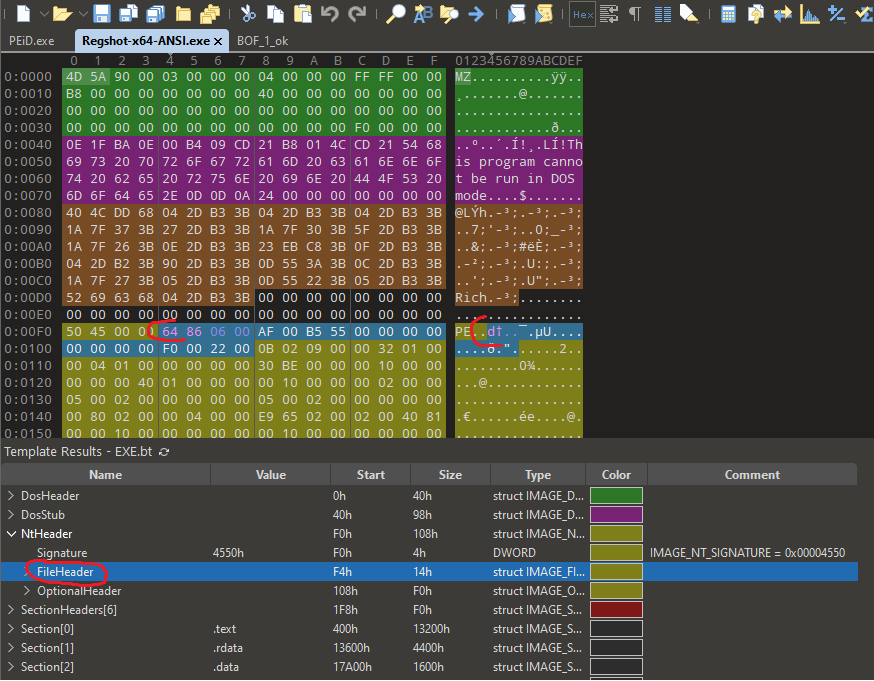Click the Compare Files icon
The height and width of the screenshot is (681, 874).
pyautogui.click(x=755, y=13)
